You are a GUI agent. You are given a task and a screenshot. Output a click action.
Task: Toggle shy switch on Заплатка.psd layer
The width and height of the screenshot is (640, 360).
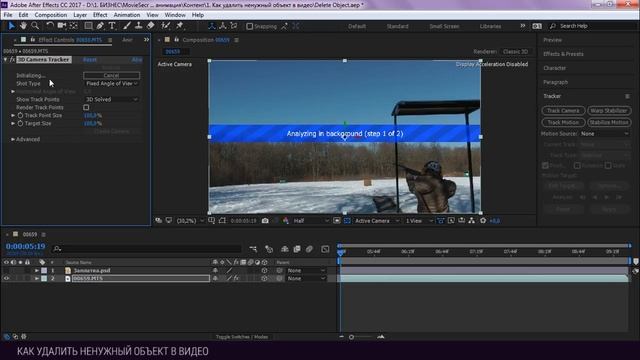coord(215,270)
